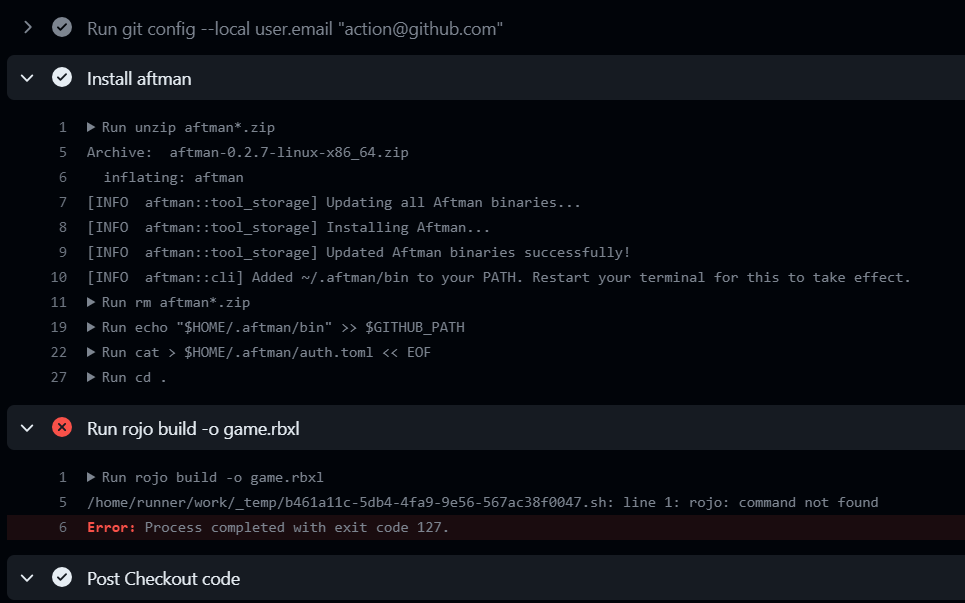Click the success checkmark icon on Install aftman
The width and height of the screenshot is (965, 603).
62,78
